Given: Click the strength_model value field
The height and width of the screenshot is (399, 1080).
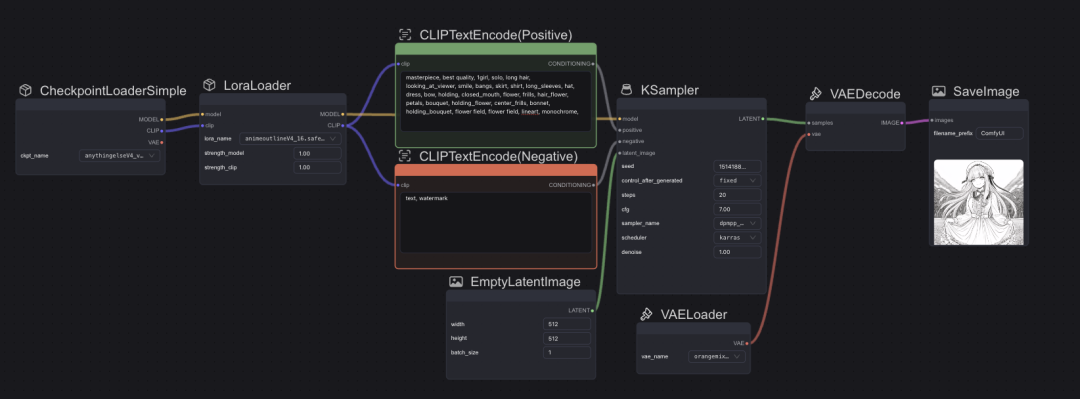Looking at the screenshot, I should coord(317,153).
